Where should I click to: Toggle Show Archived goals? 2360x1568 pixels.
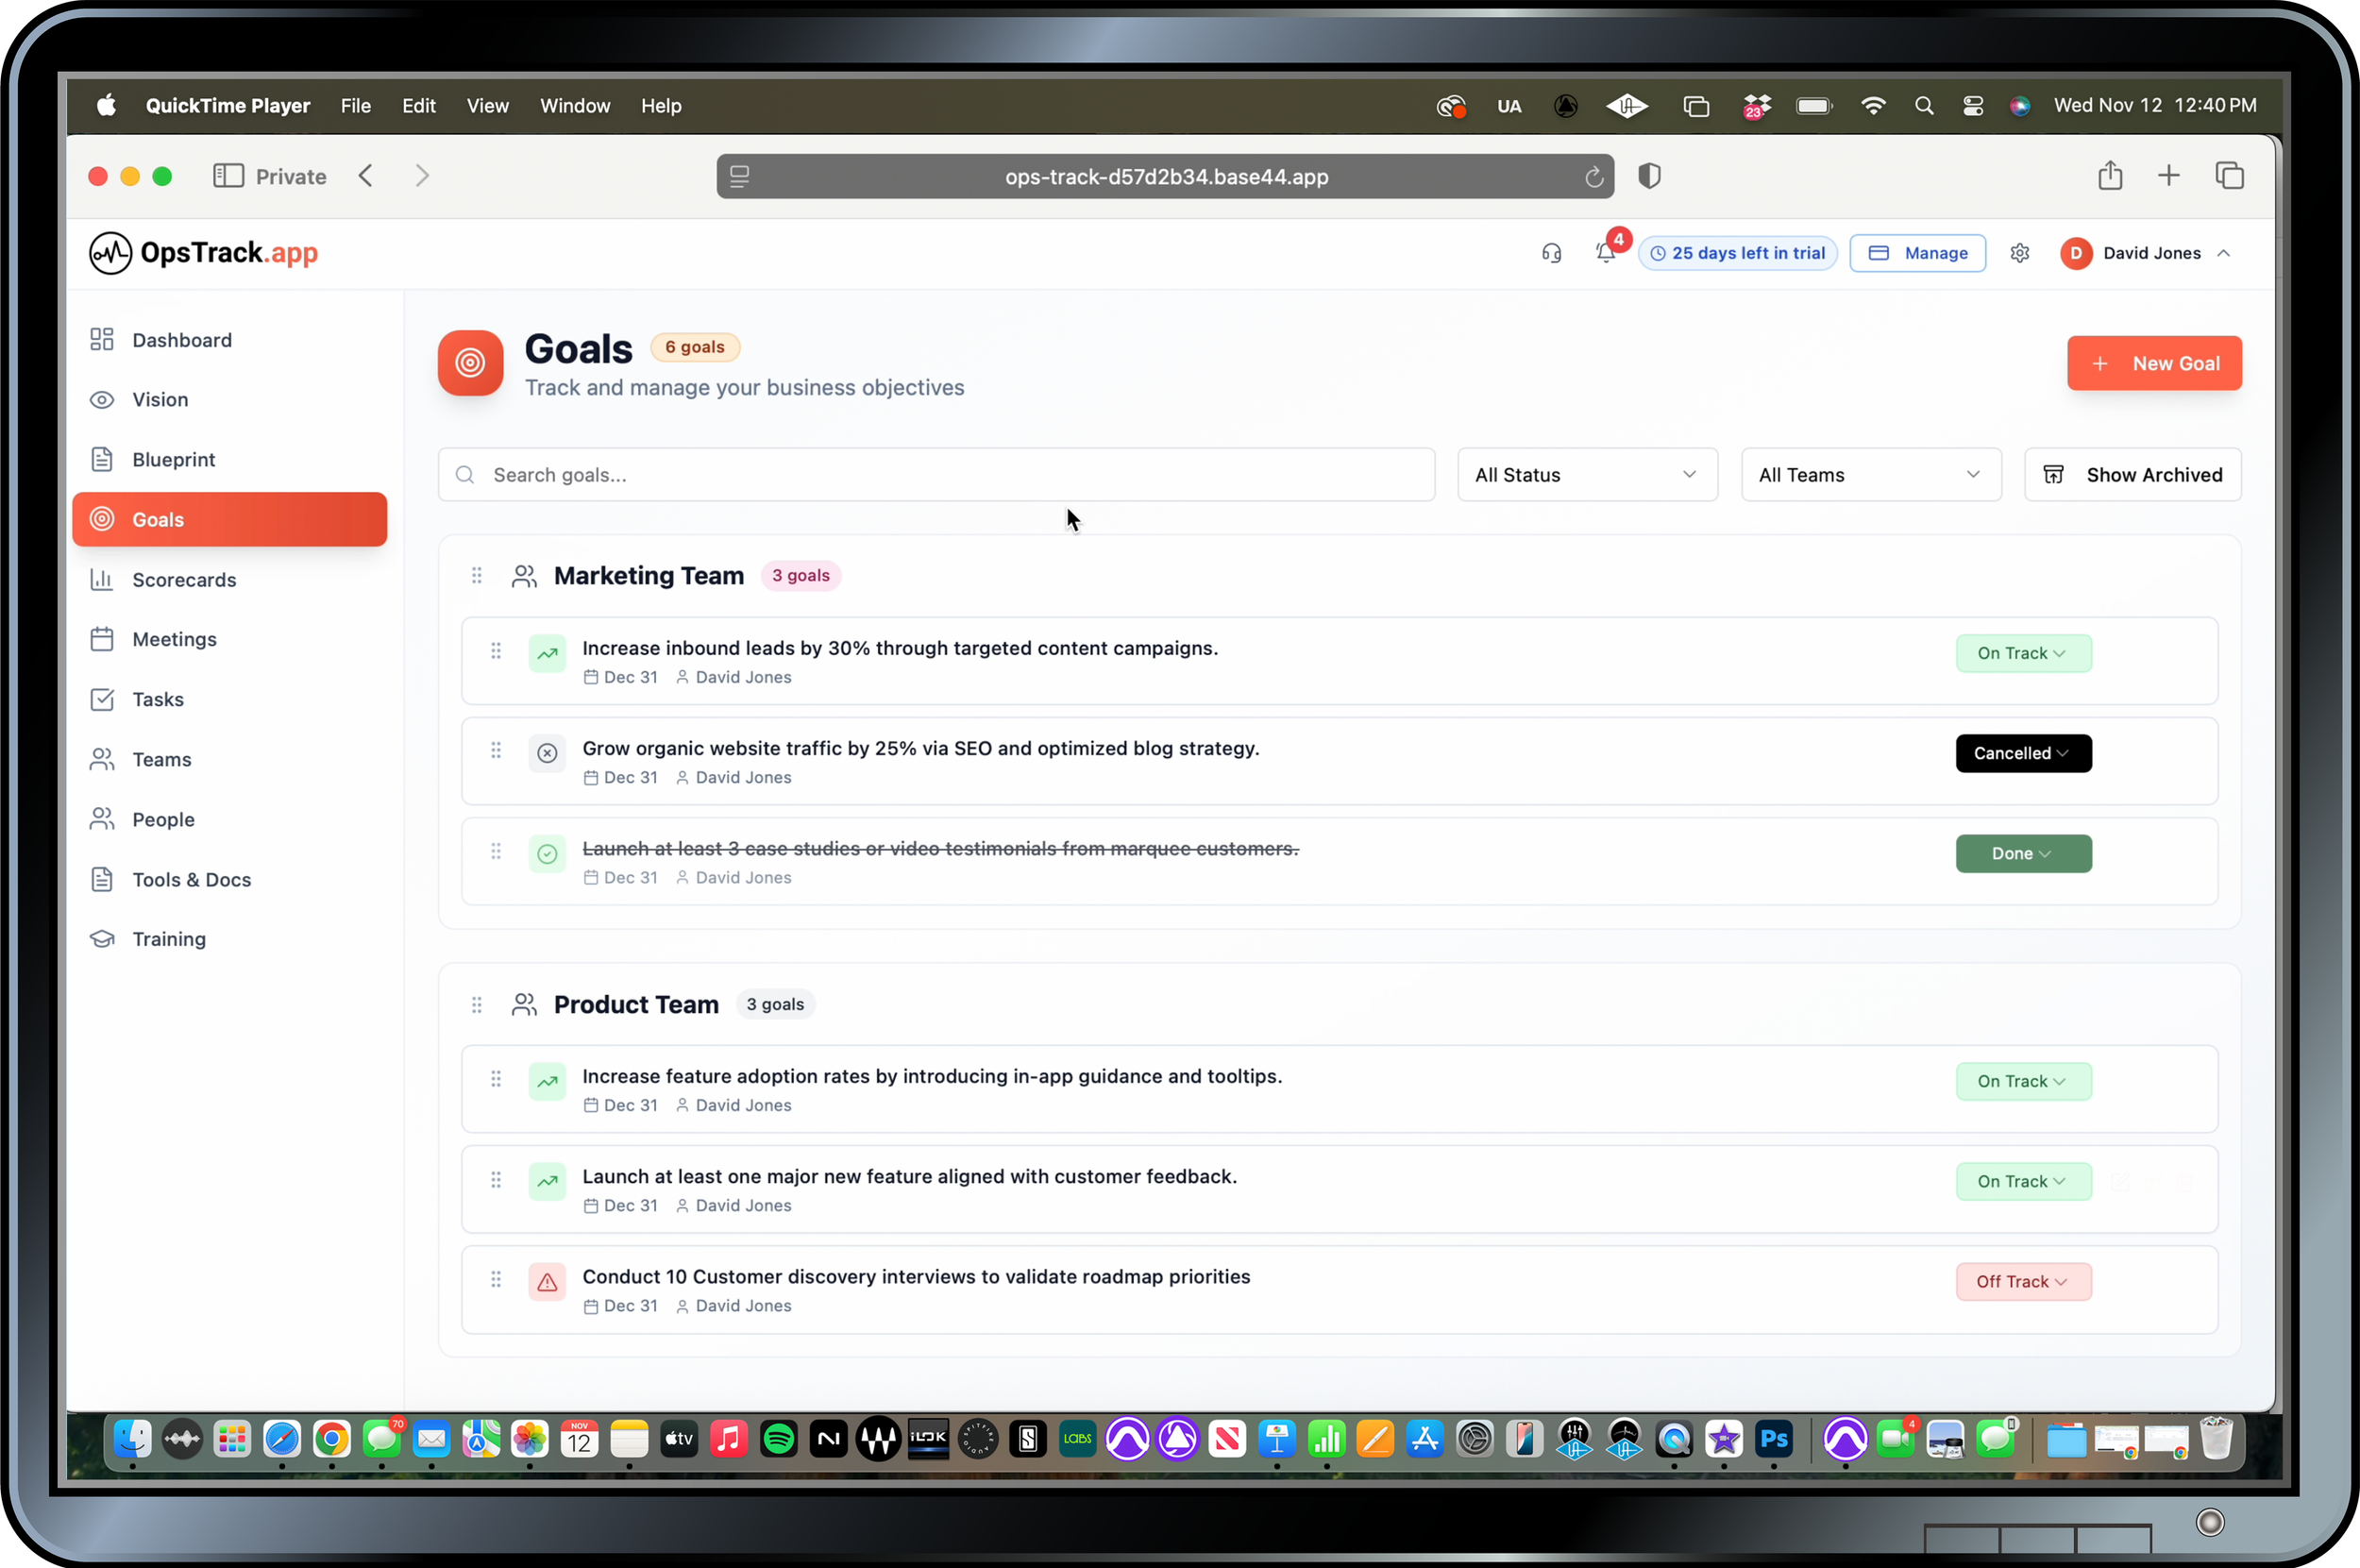click(x=2132, y=475)
